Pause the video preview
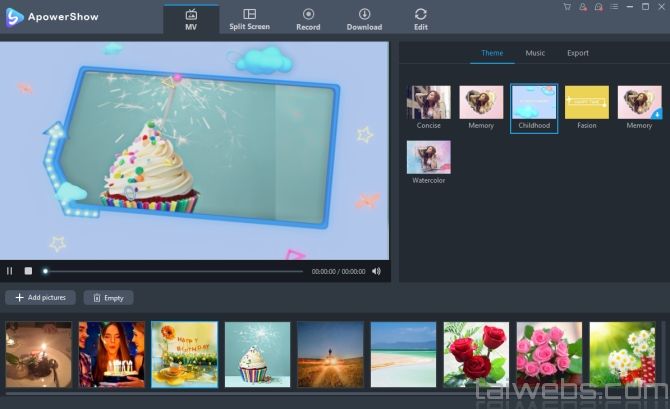Viewport: 670px width, 409px height. click(10, 271)
